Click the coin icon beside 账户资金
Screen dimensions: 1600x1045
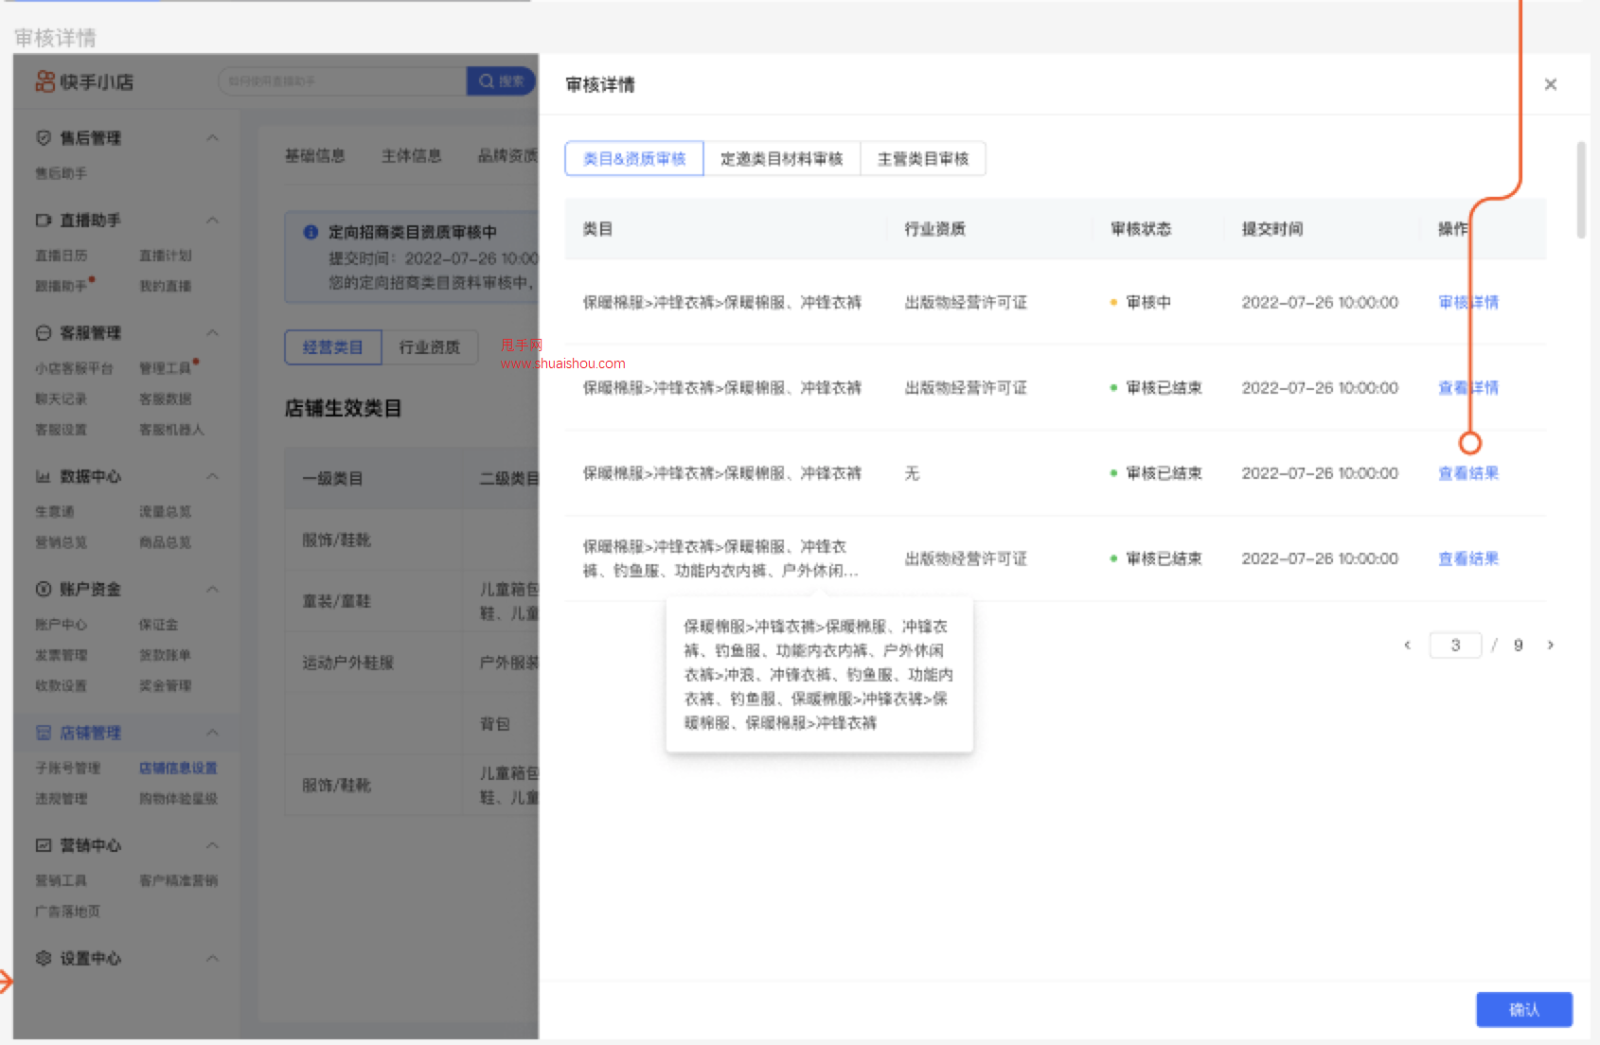43,589
